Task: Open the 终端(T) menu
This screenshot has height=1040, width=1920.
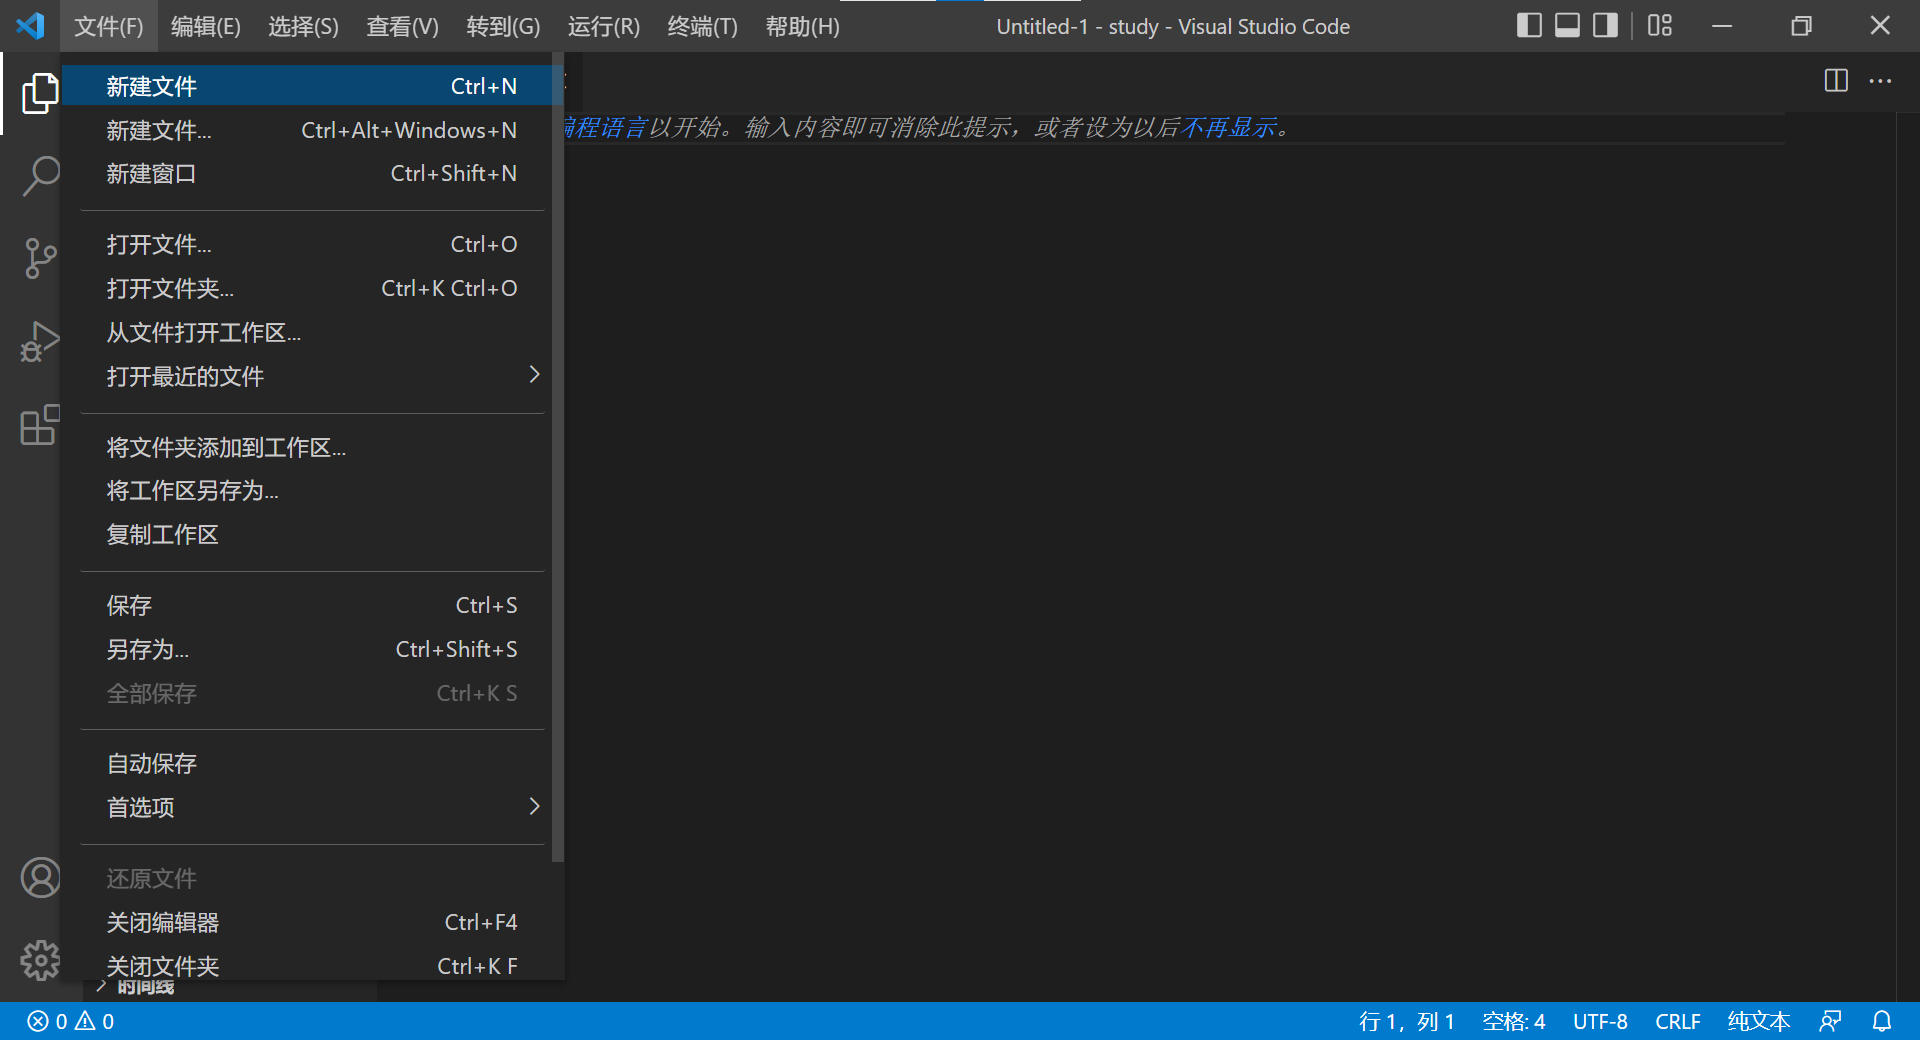Action: [x=703, y=26]
